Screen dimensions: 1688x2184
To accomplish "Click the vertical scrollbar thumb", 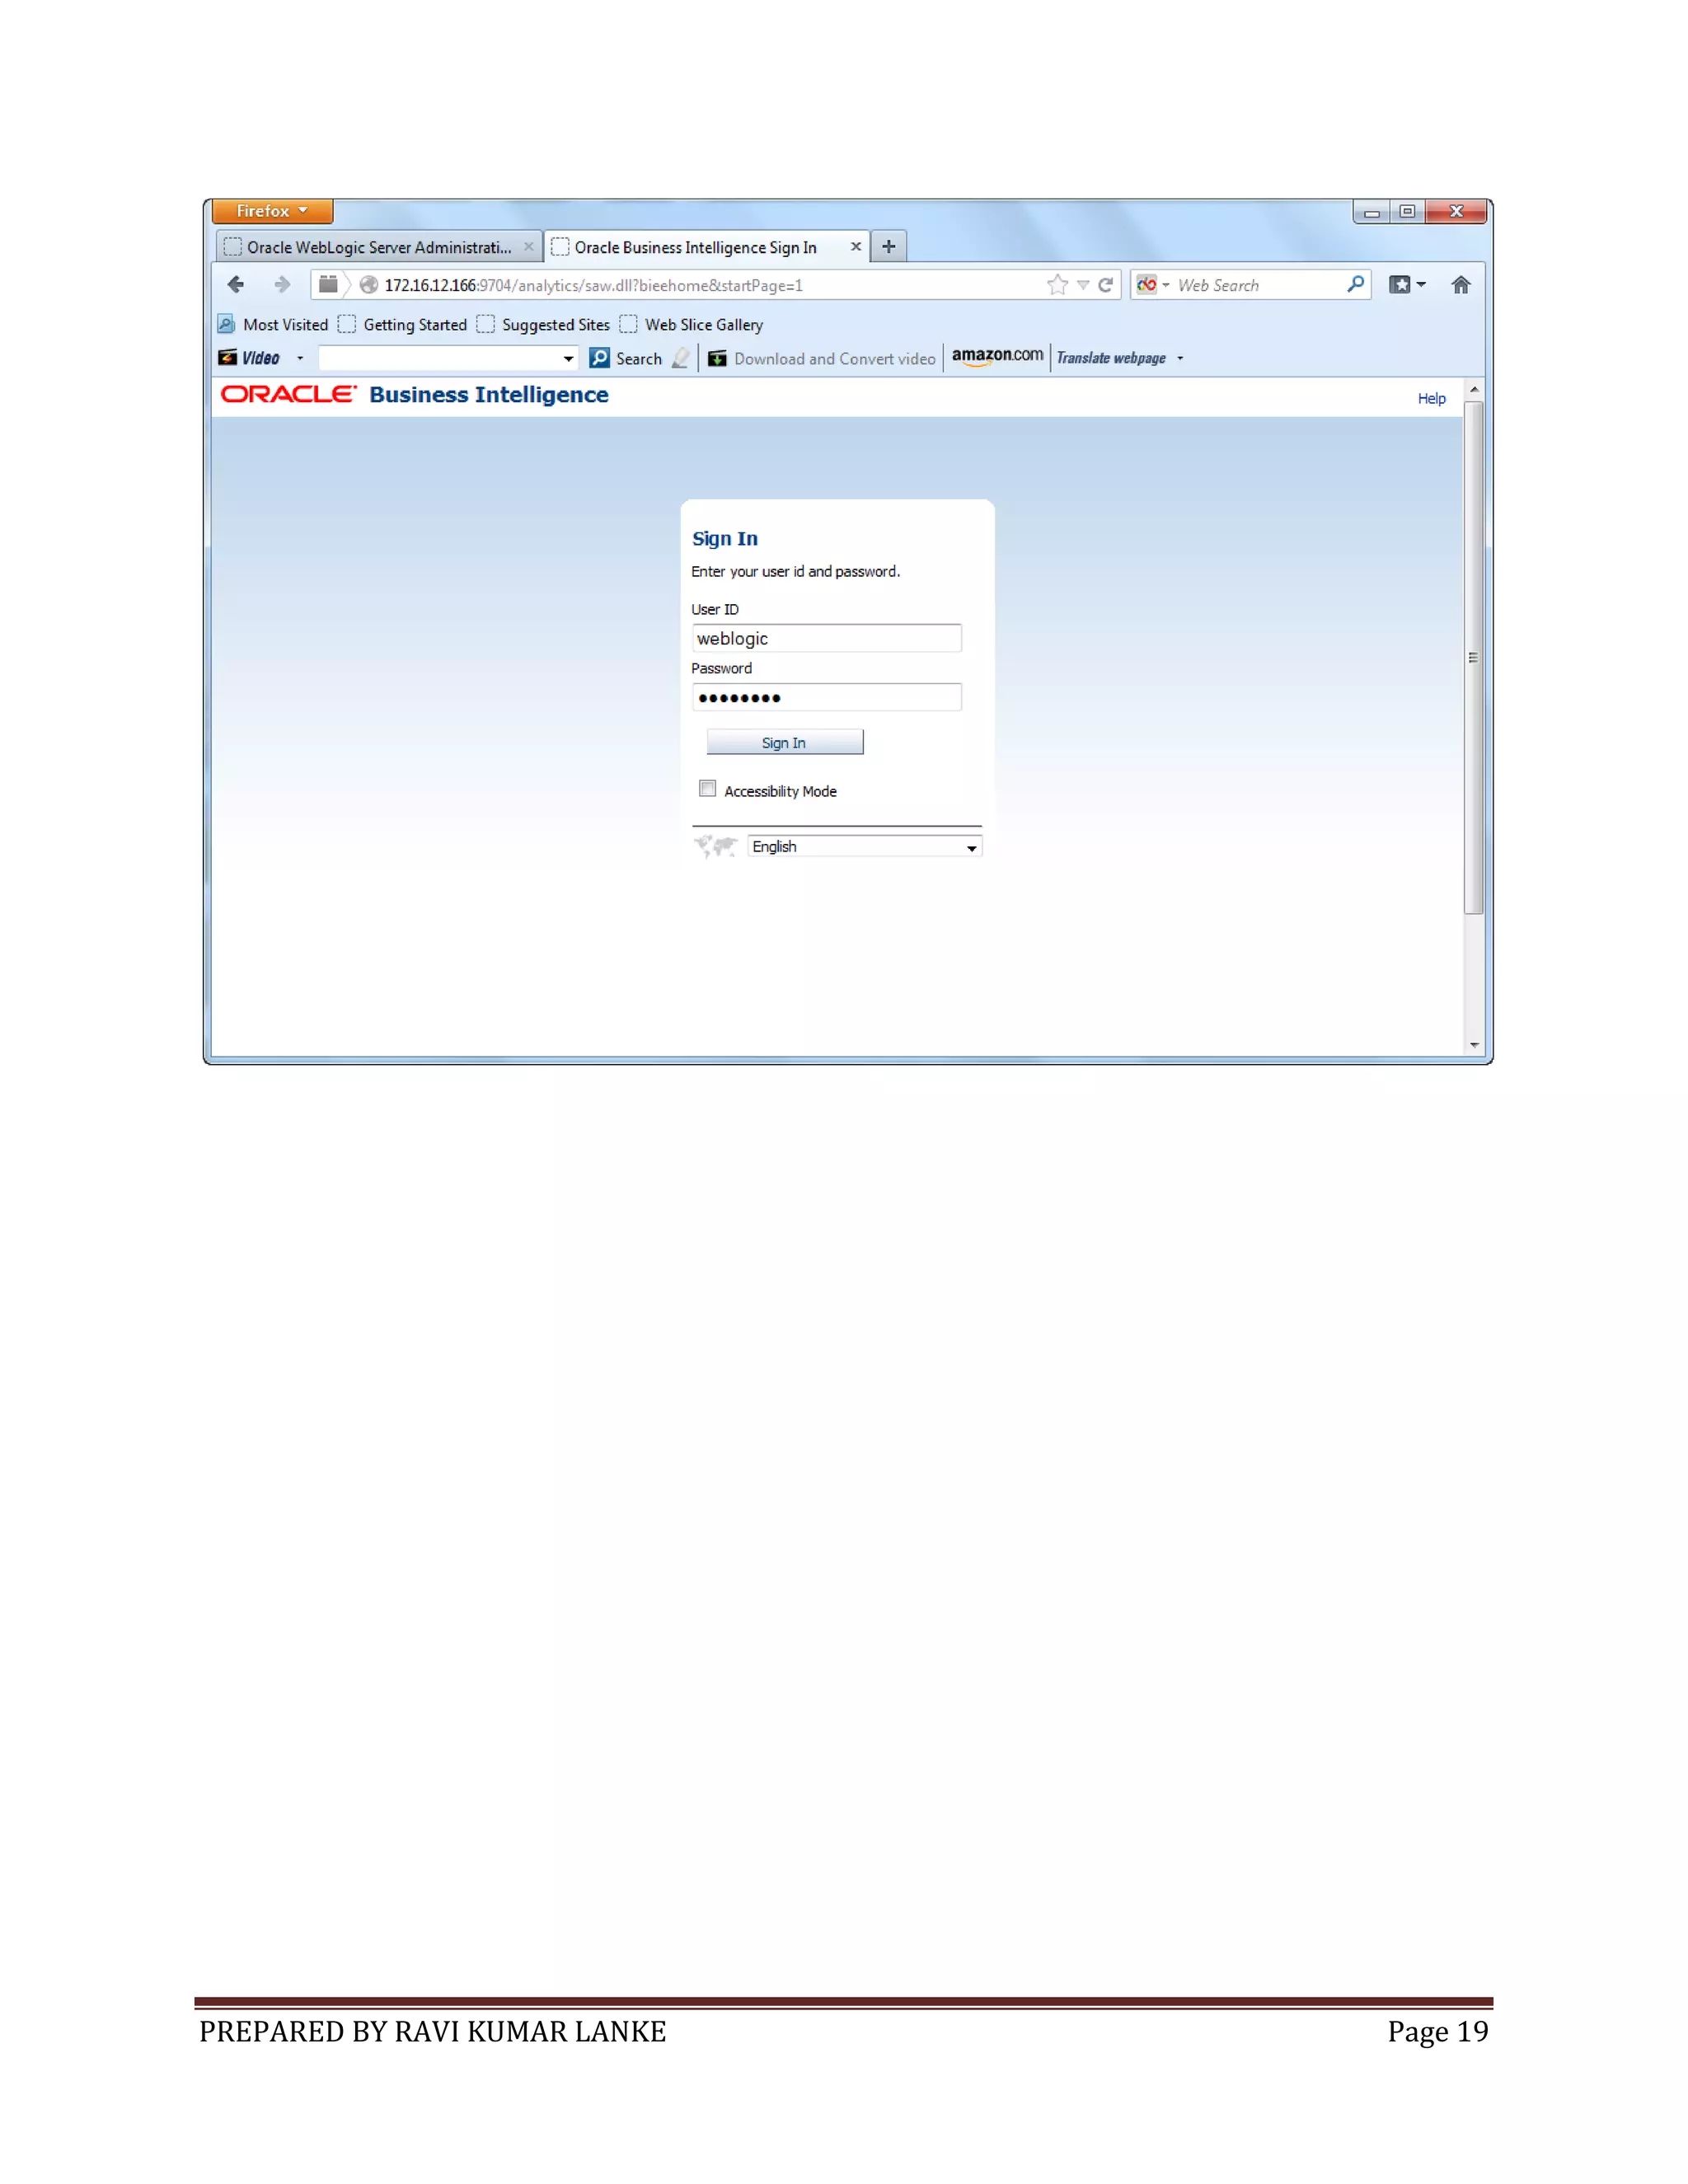I will pos(1473,657).
